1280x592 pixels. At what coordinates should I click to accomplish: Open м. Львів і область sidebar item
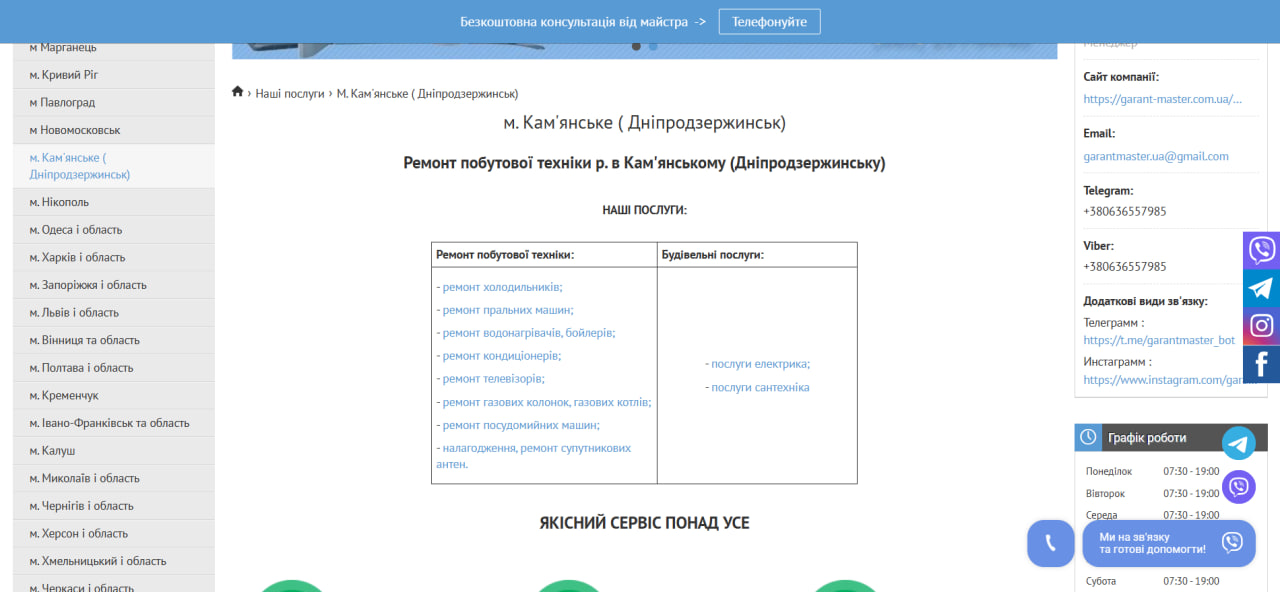click(74, 313)
